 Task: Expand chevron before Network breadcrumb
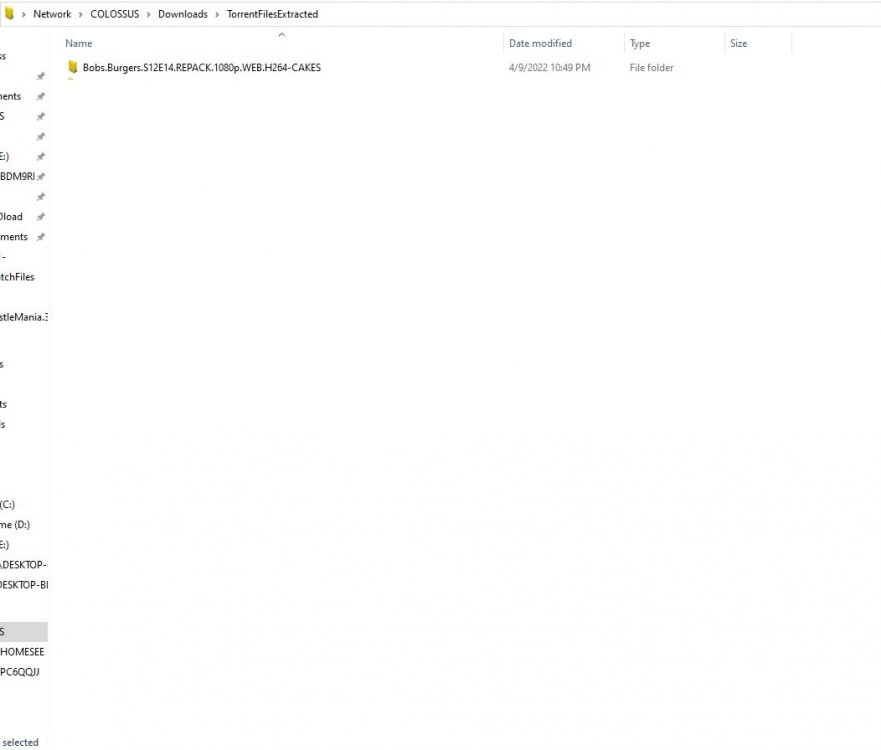click(24, 15)
